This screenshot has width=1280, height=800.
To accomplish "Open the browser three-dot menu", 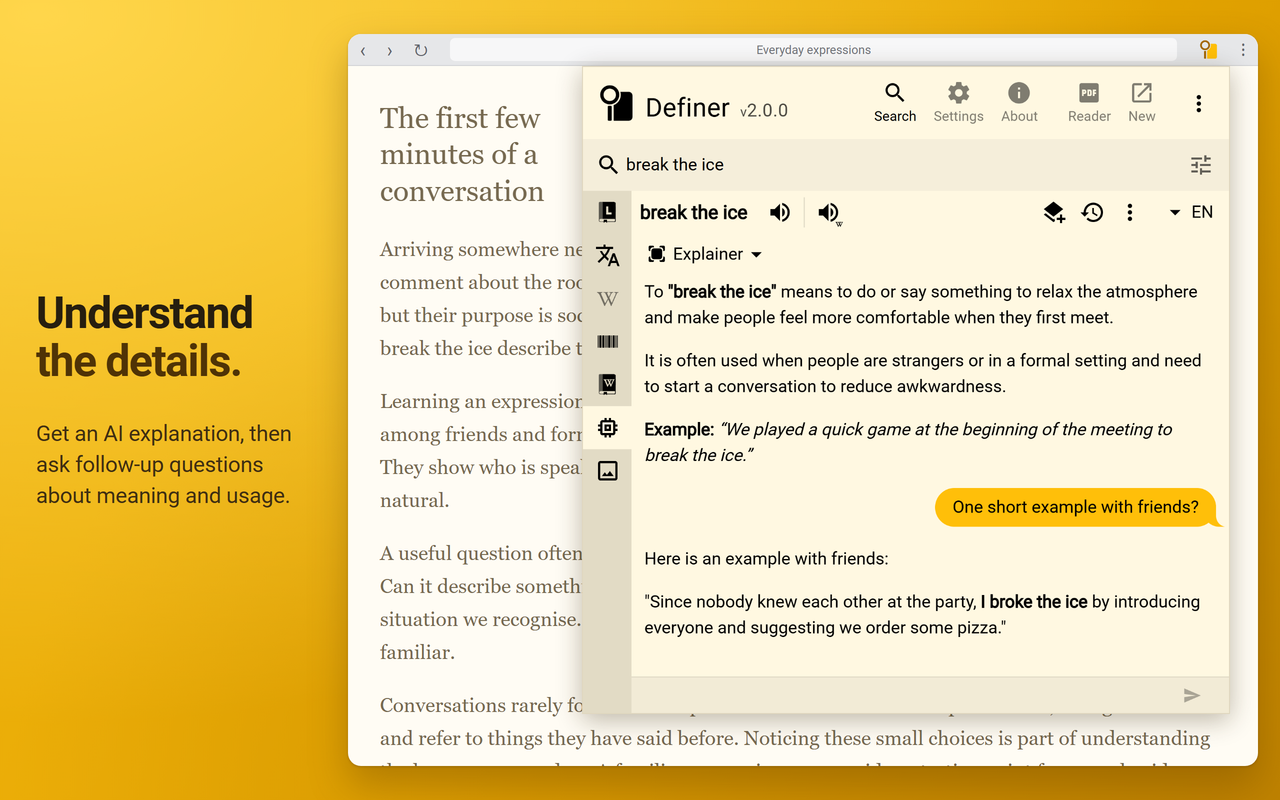I will (x=1243, y=50).
